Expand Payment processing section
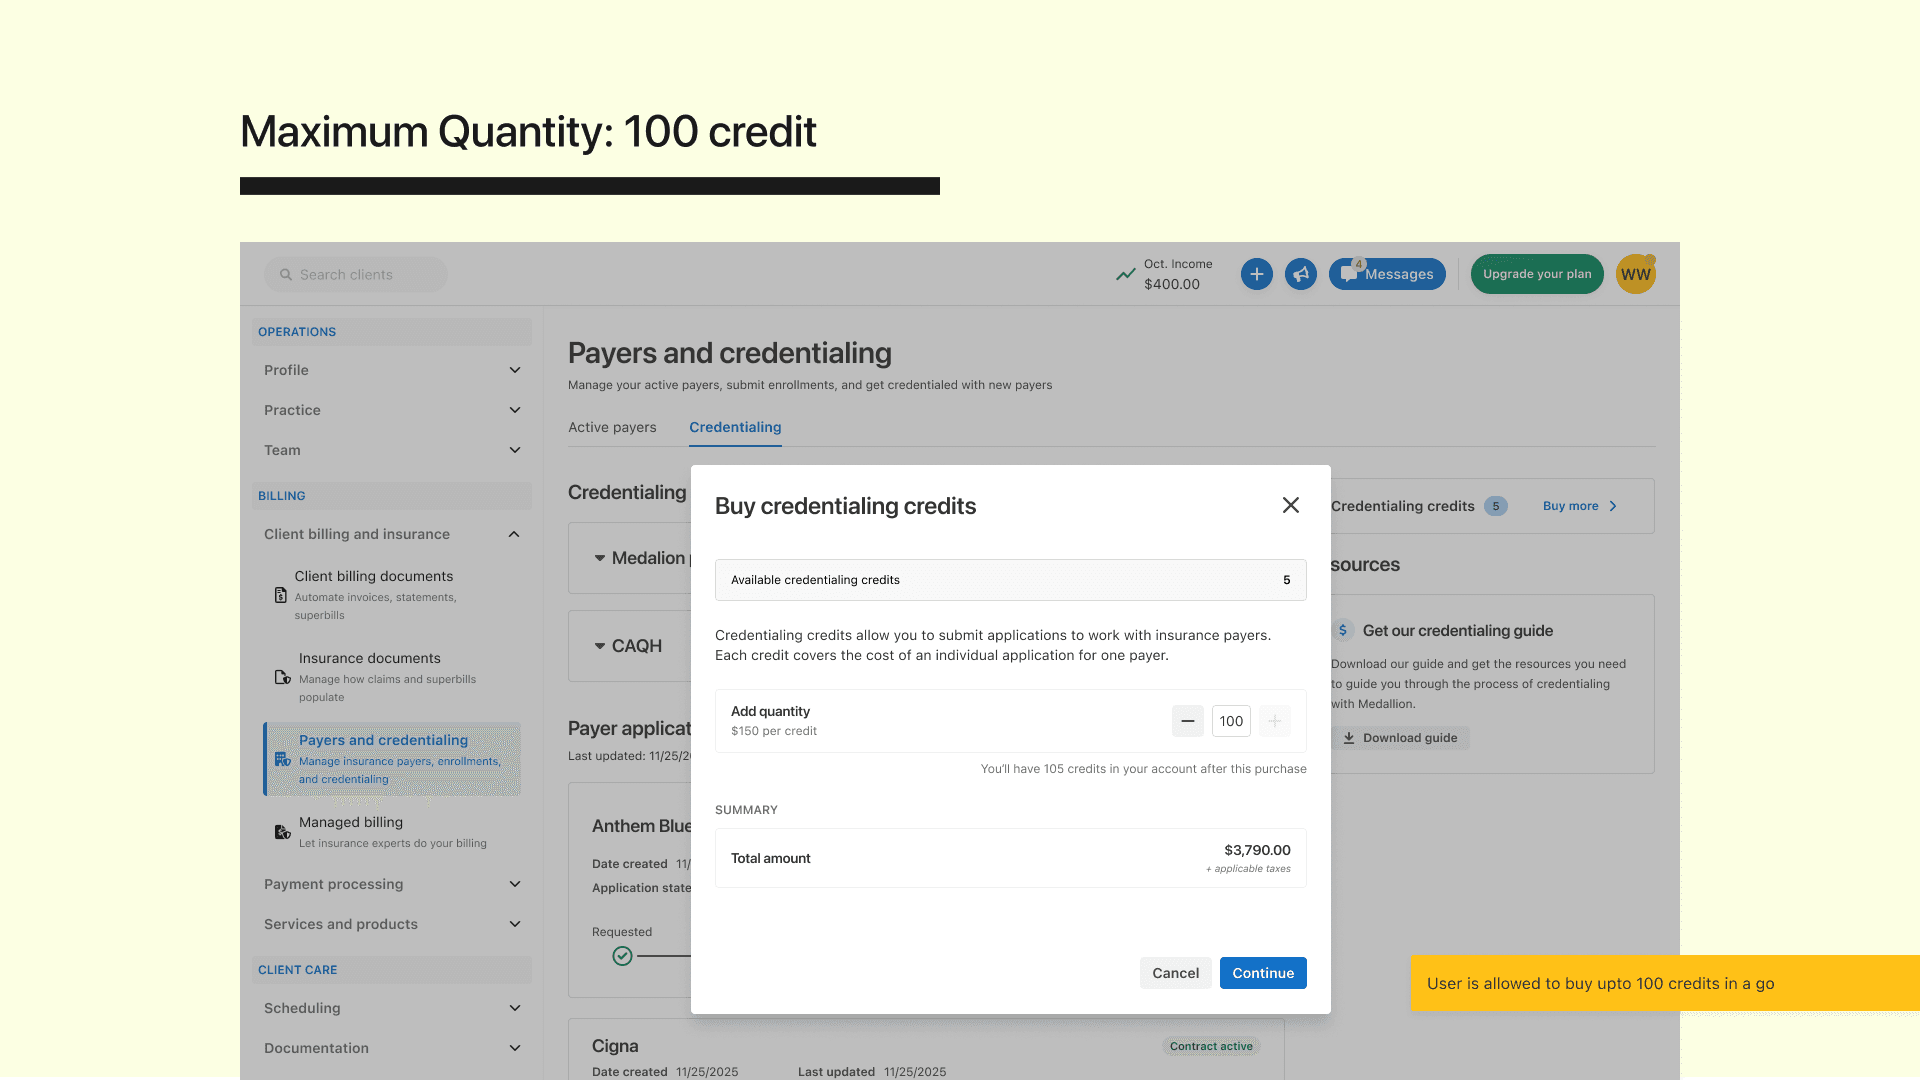Viewport: 1920px width, 1080px height. (x=392, y=884)
